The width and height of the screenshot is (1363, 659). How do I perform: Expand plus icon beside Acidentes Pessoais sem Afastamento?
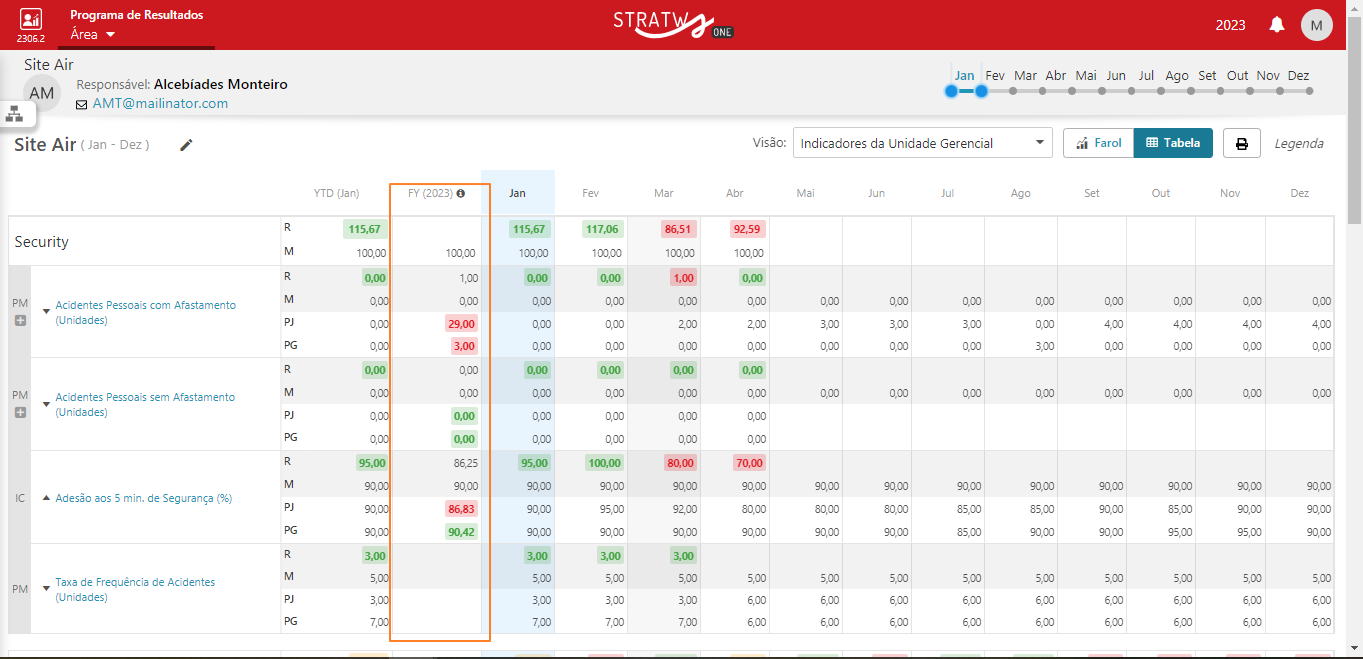coord(20,412)
